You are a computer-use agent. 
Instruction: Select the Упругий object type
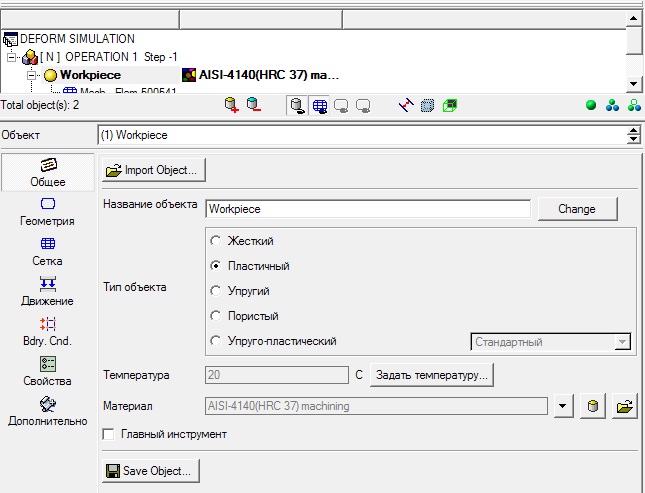[x=216, y=291]
